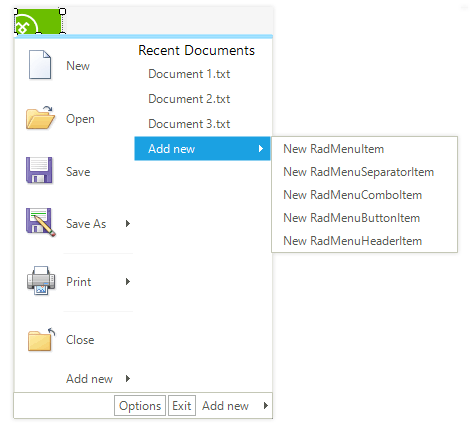470x435 pixels.
Task: Click the blank page New icon
Action: (x=40, y=65)
